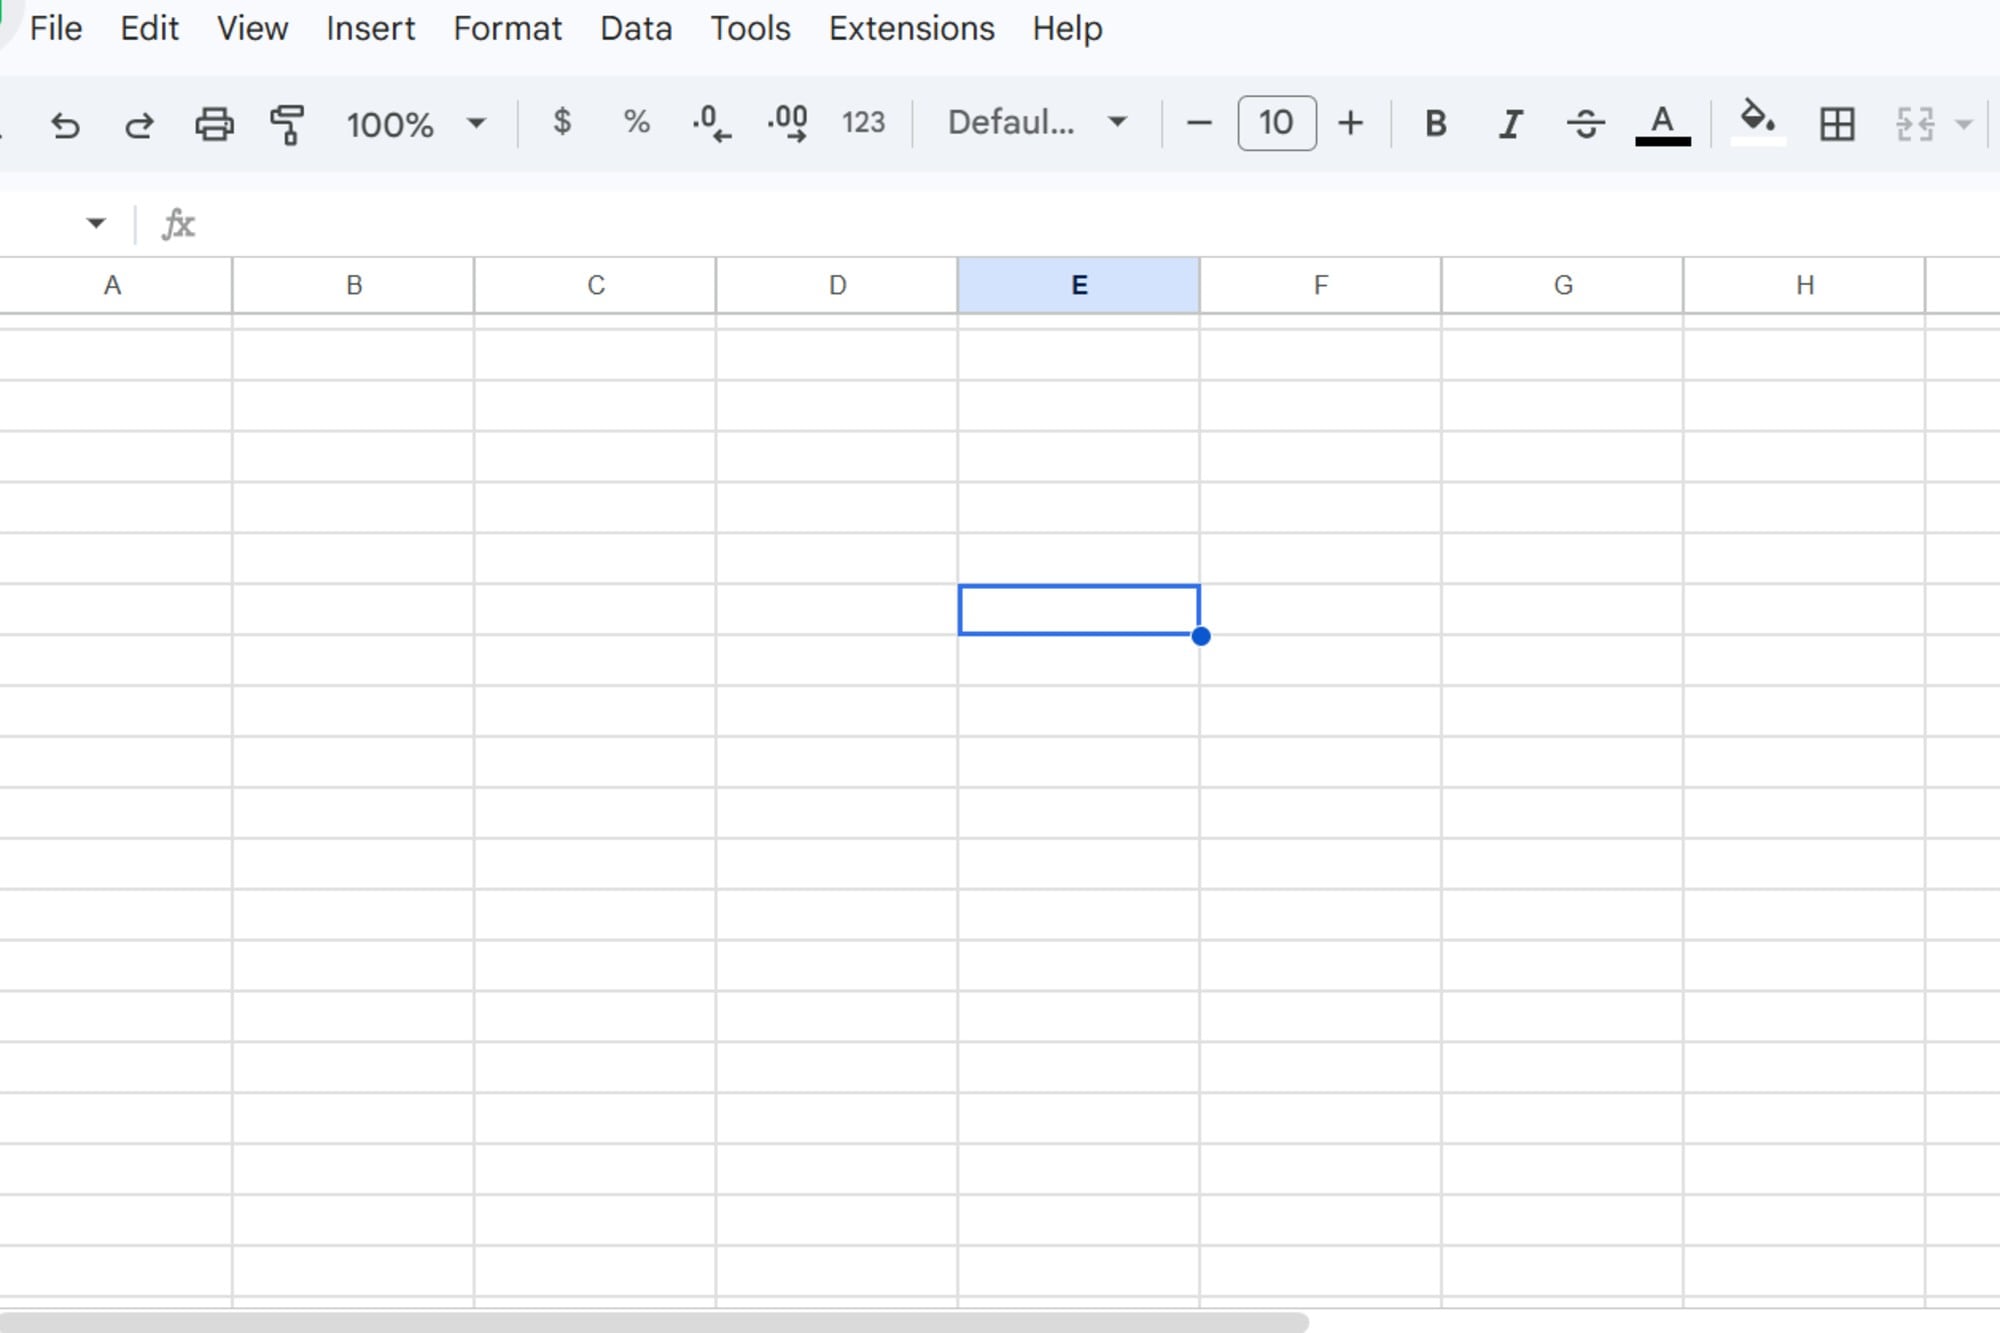Image resolution: width=2000 pixels, height=1333 pixels.
Task: Open the Extensions menu
Action: point(911,28)
